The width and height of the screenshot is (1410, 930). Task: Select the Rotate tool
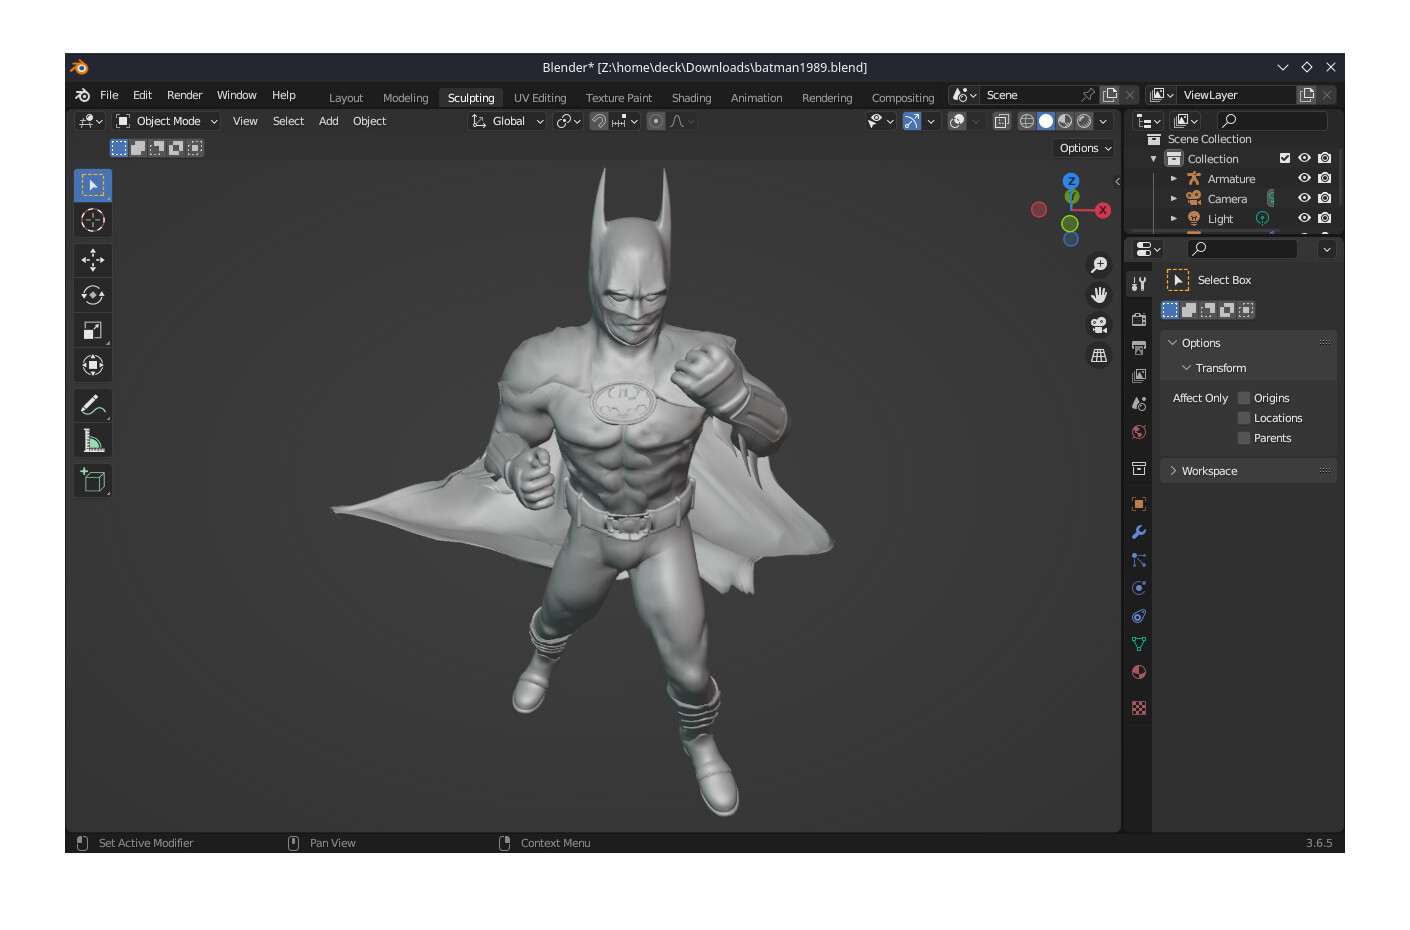[93, 295]
